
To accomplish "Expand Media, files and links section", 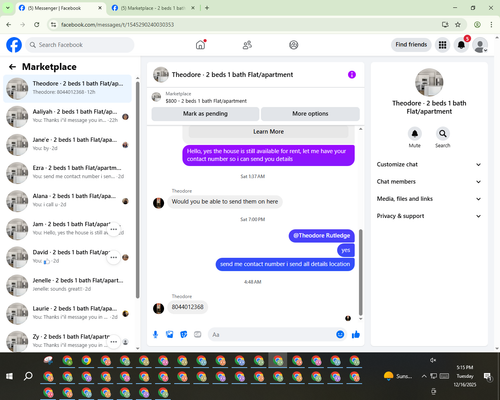I will tap(429, 199).
